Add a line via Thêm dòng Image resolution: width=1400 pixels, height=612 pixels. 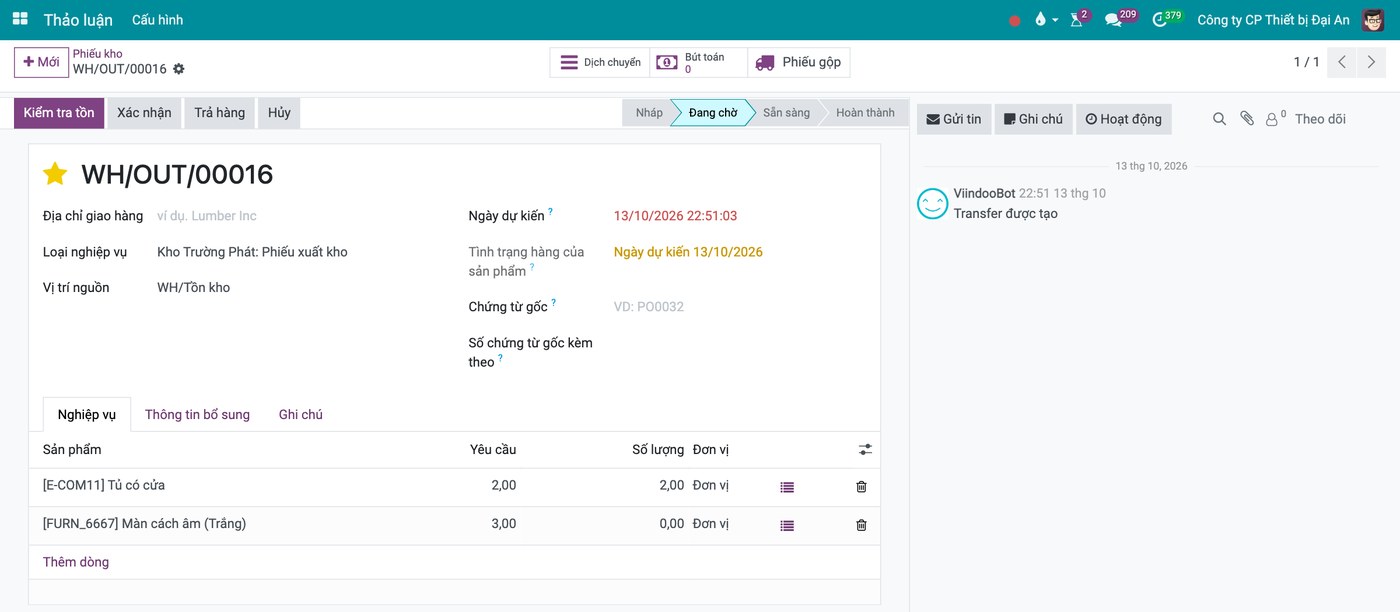tap(76, 562)
